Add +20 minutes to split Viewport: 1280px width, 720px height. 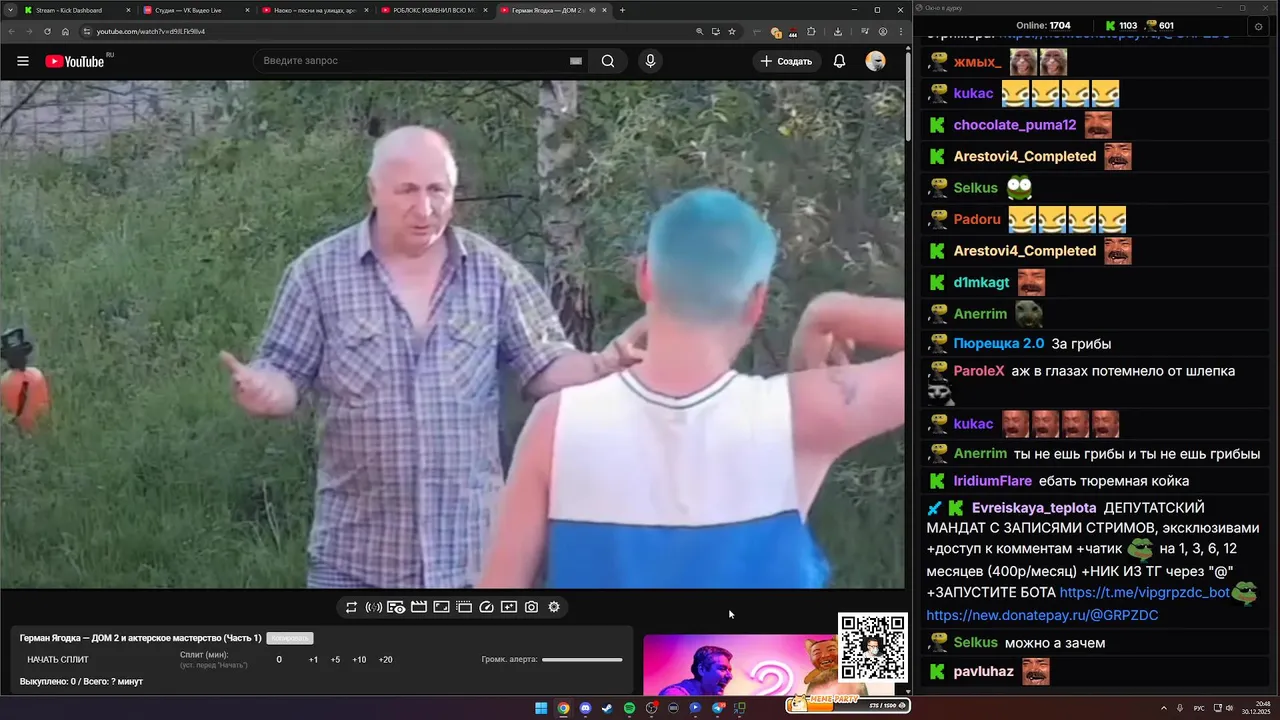click(x=385, y=660)
